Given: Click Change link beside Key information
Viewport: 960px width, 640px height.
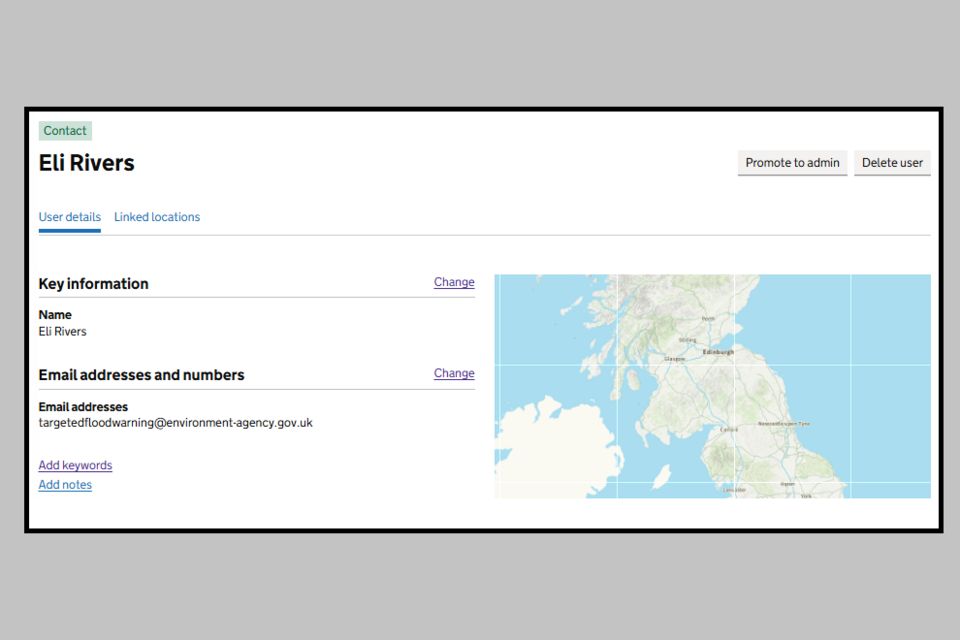Looking at the screenshot, I should pos(454,282).
